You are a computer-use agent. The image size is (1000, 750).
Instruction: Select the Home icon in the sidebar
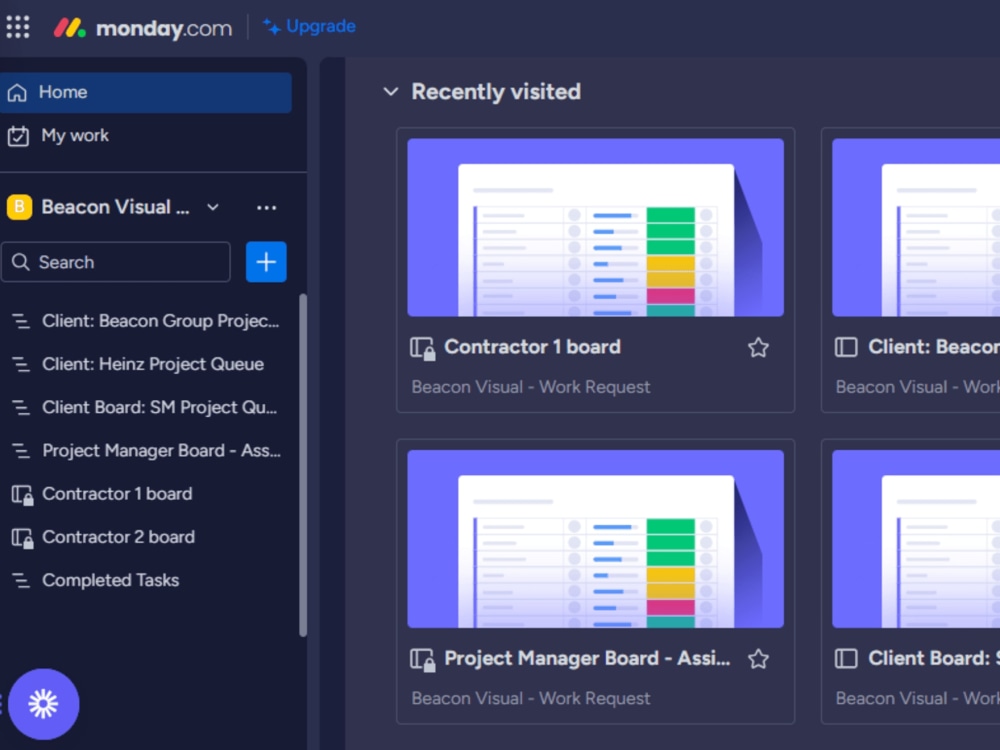click(20, 91)
